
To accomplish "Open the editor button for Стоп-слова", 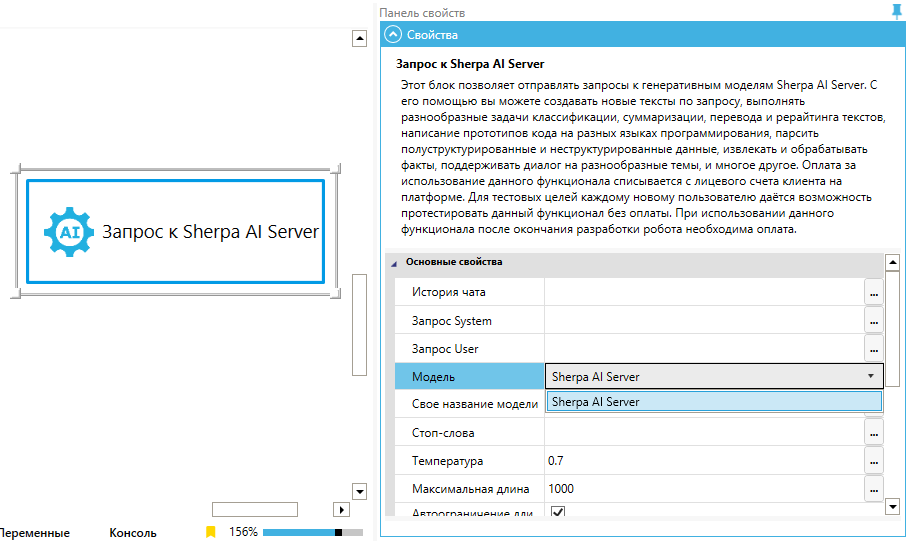I will 874,433.
